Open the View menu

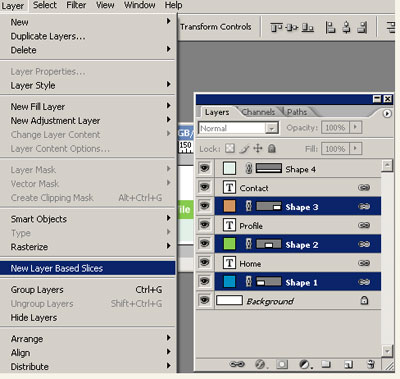click(x=105, y=5)
